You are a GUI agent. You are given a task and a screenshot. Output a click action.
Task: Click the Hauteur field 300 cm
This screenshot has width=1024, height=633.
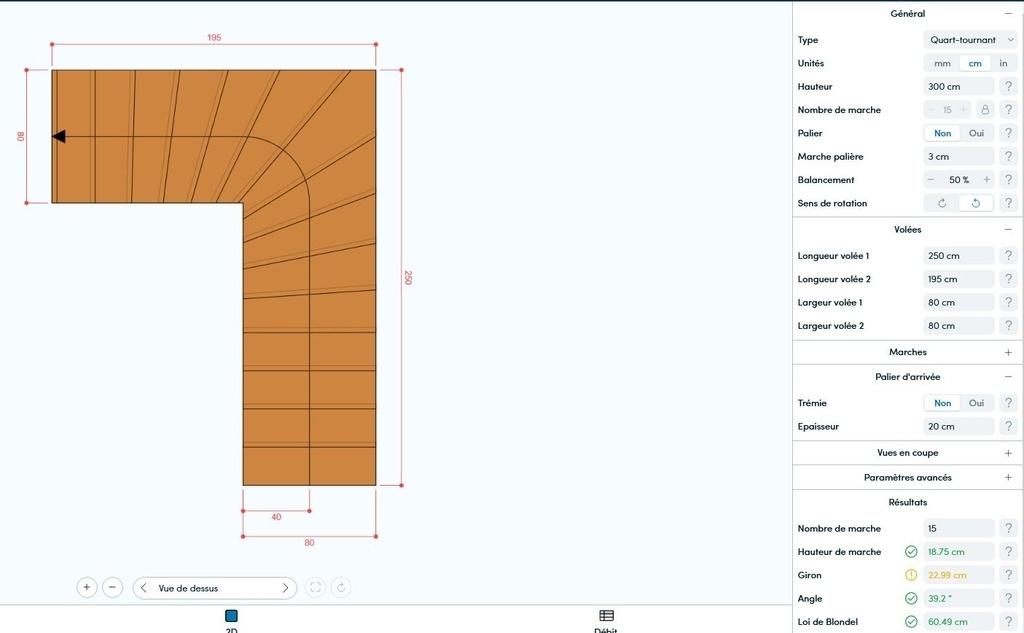(x=959, y=86)
